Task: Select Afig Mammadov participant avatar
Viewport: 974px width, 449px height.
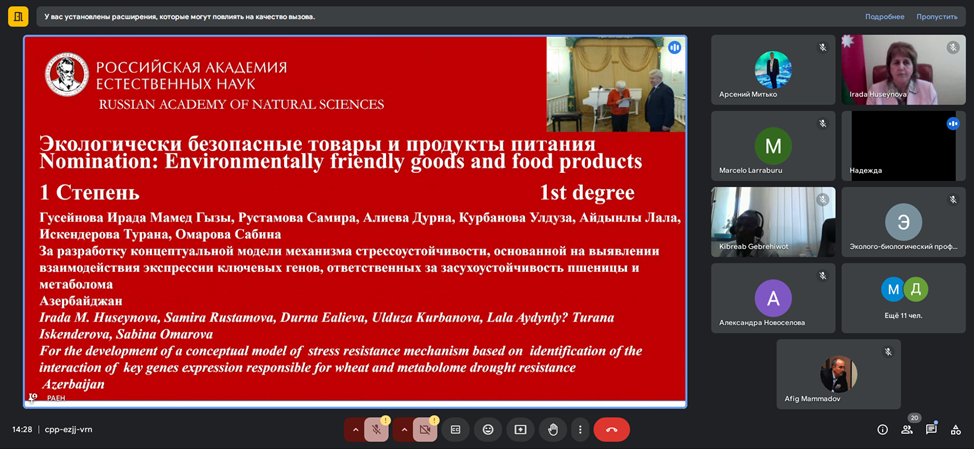Action: pyautogui.click(x=838, y=374)
